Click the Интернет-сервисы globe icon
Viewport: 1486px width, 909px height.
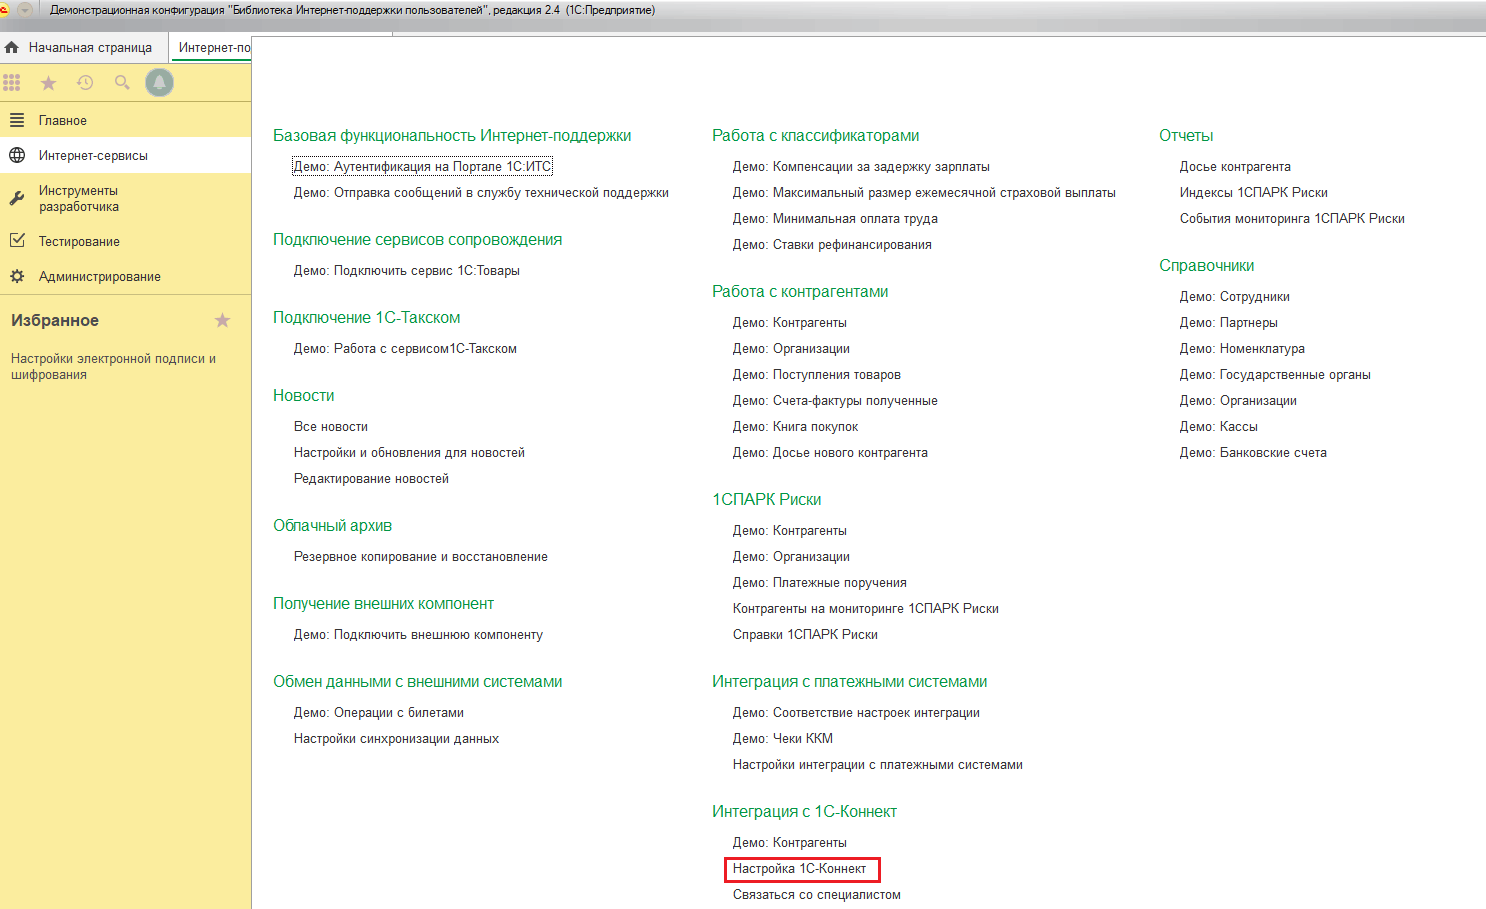click(x=17, y=155)
